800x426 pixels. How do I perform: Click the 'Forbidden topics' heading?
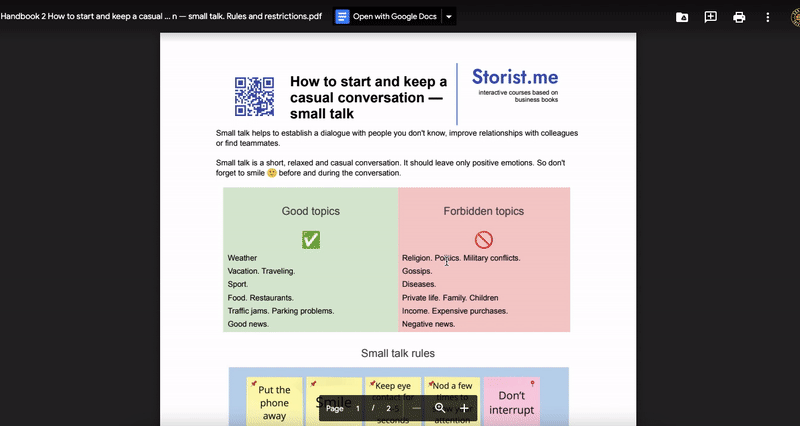tap(484, 211)
